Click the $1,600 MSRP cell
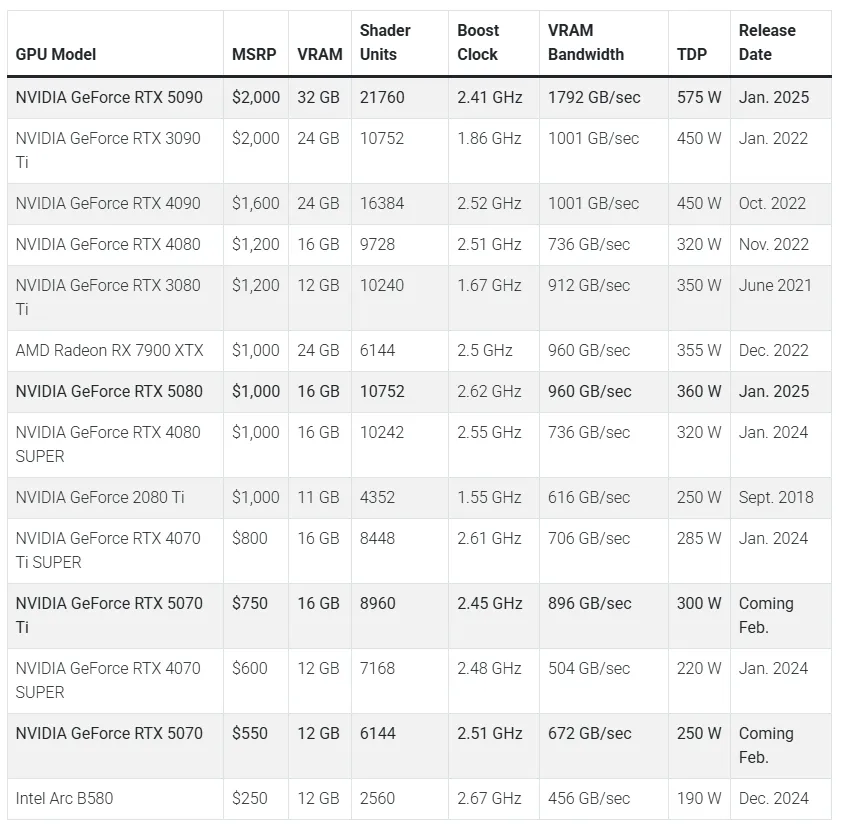This screenshot has width=842, height=833. pos(255,204)
